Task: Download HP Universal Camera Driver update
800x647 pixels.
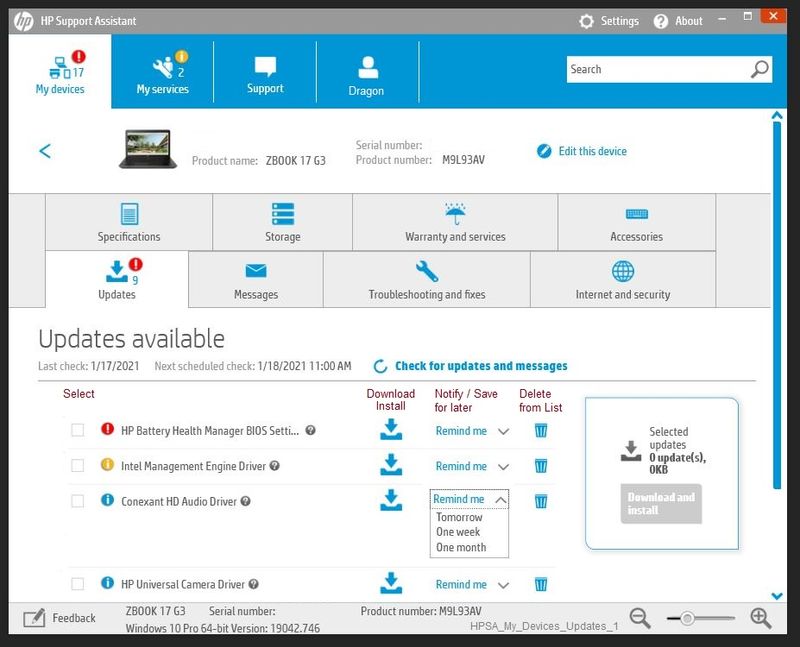Action: [x=391, y=583]
